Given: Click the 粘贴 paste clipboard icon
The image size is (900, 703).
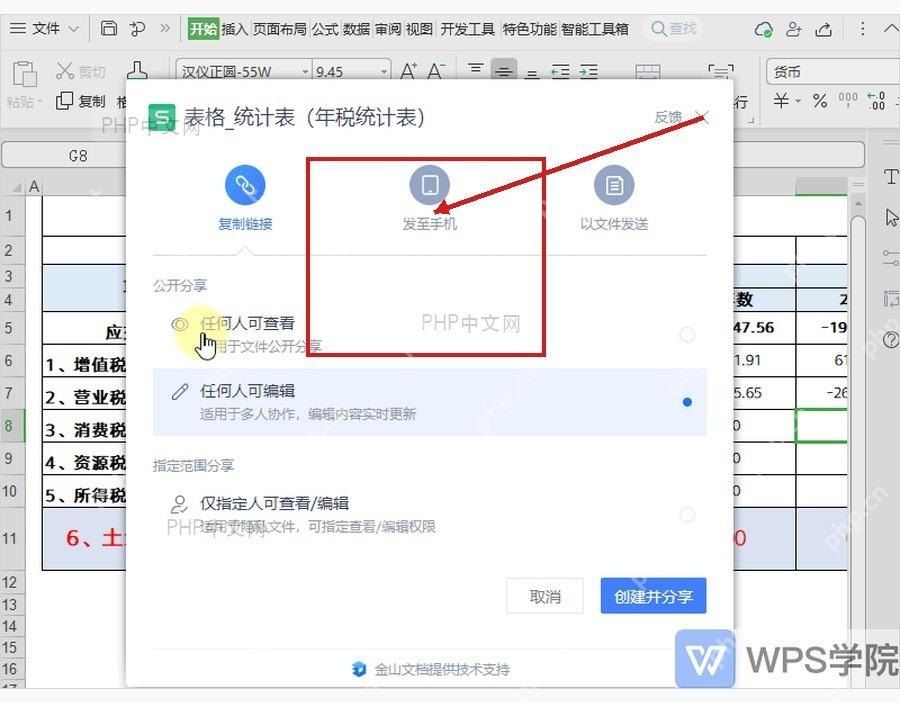Looking at the screenshot, I should (x=25, y=74).
